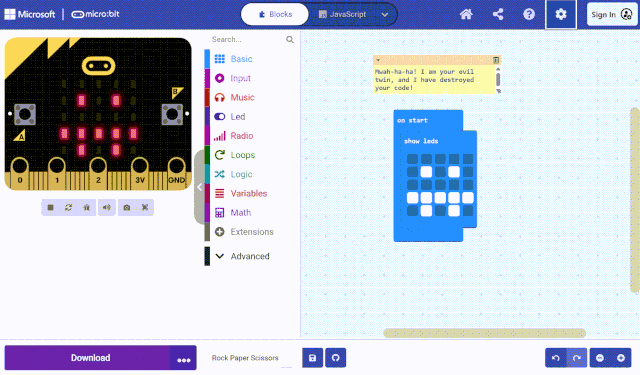Open the settings gear menu
Image resolution: width=640 pixels, height=375 pixels.
pyautogui.click(x=561, y=15)
